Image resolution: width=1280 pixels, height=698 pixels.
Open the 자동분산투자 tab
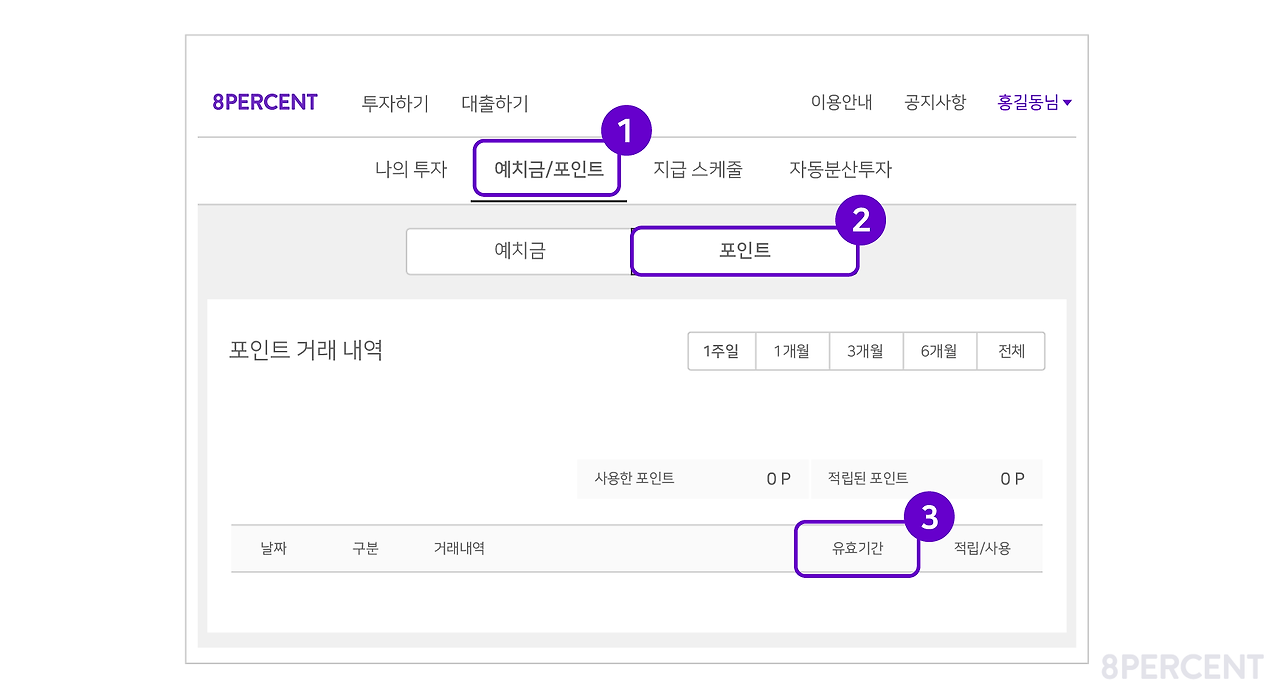(838, 169)
